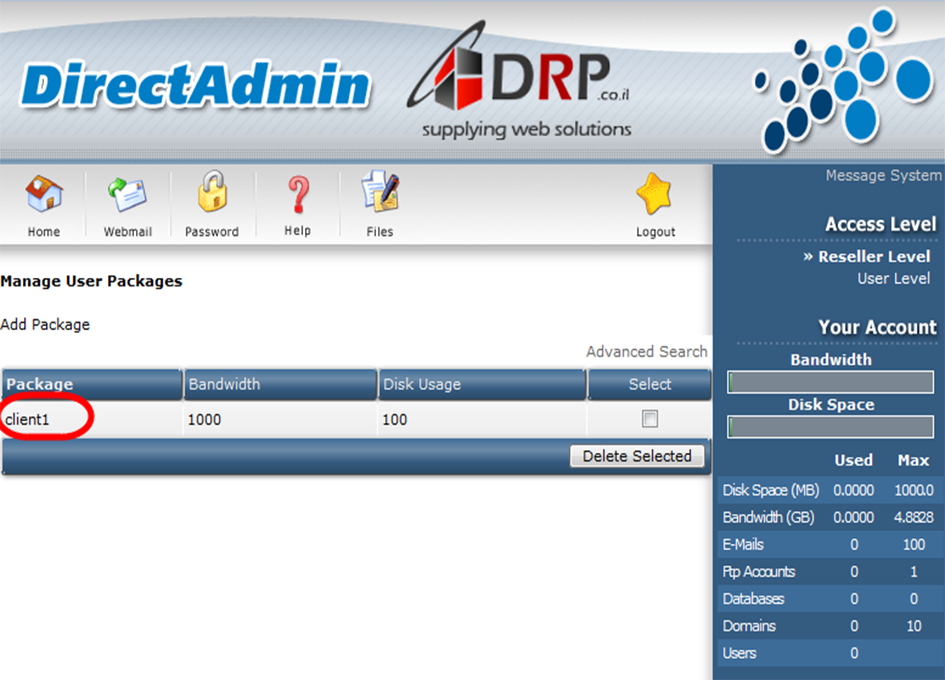
Task: Click the Logout star icon
Action: (655, 195)
